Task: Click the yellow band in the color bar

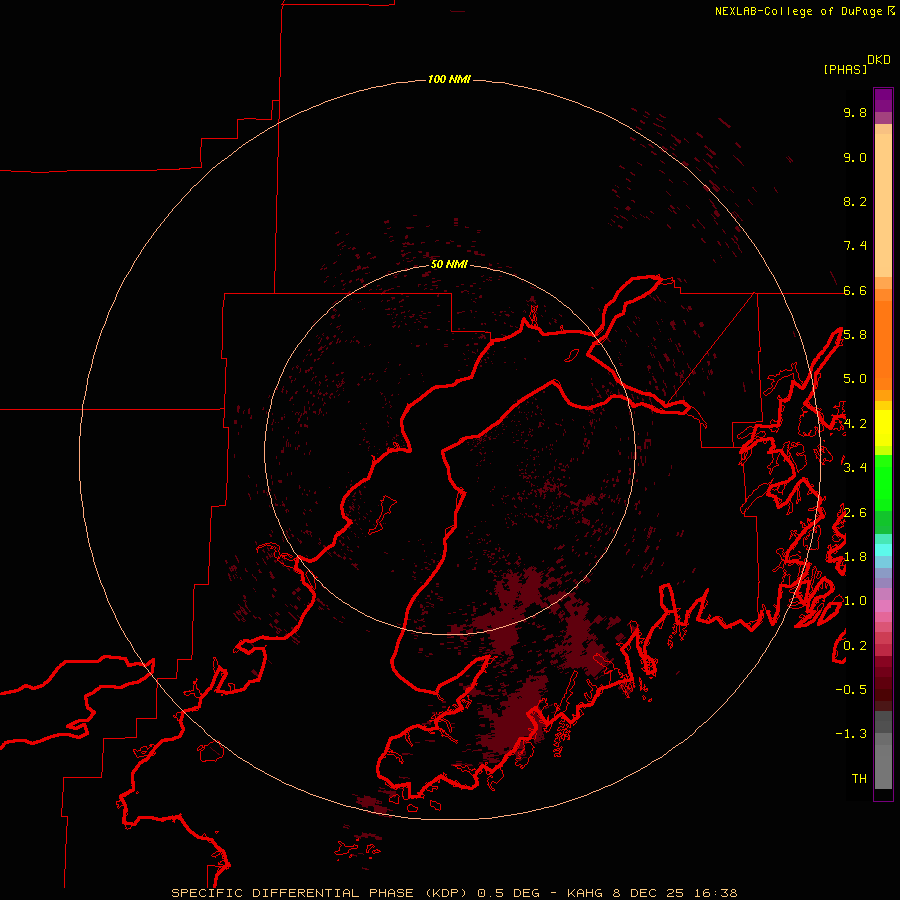Action: point(883,427)
